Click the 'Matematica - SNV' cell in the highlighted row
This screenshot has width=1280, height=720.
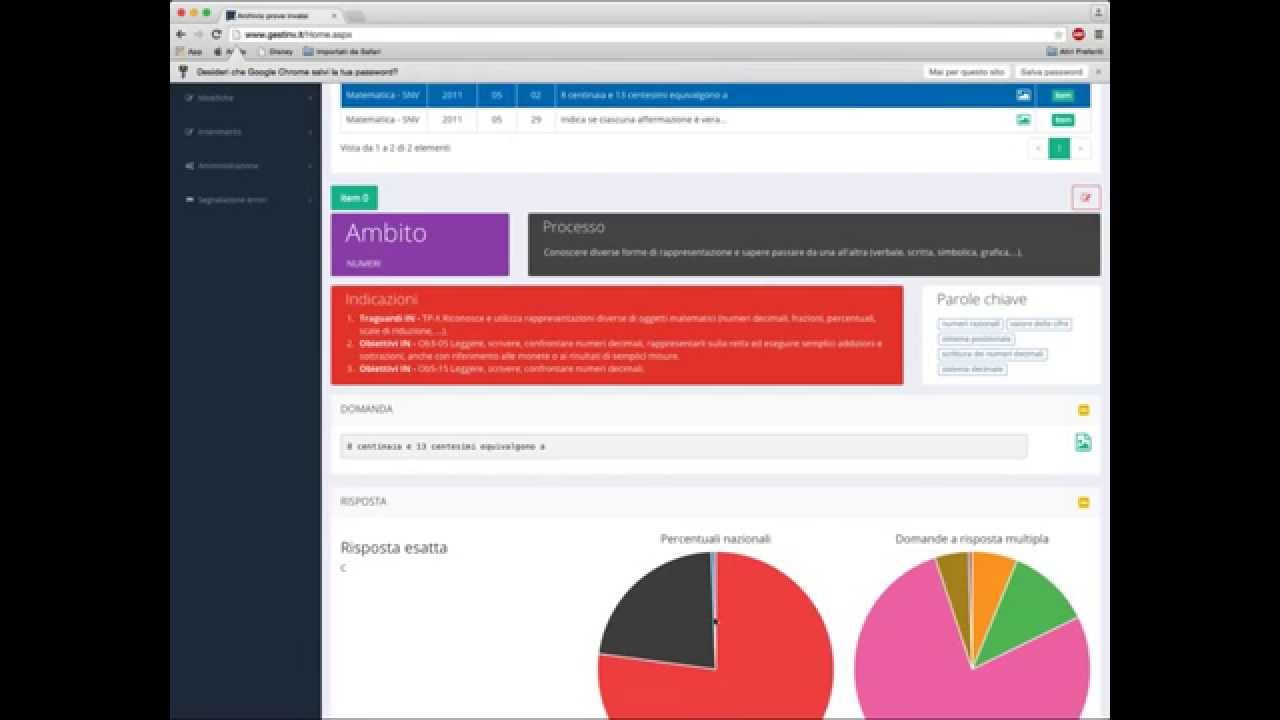[383, 95]
